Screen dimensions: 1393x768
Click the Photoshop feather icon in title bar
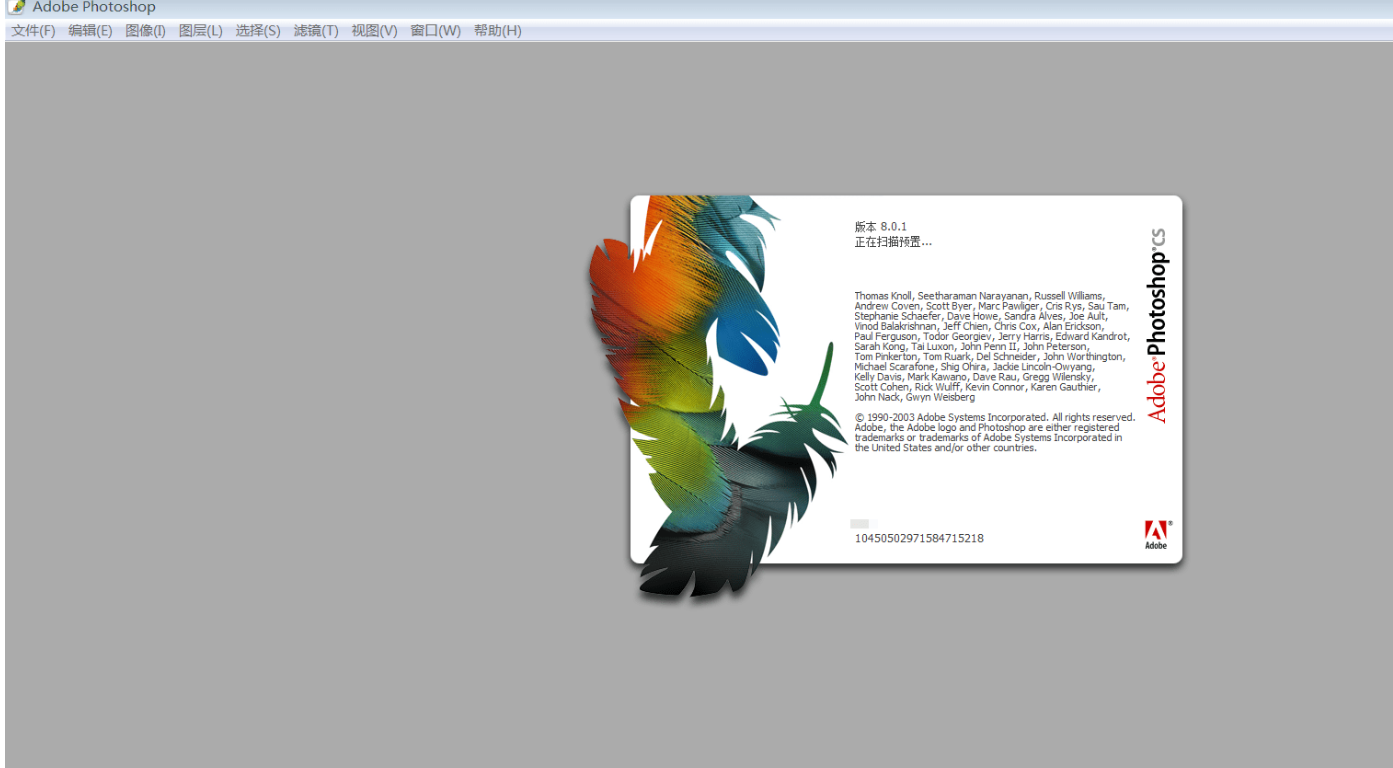pos(17,7)
